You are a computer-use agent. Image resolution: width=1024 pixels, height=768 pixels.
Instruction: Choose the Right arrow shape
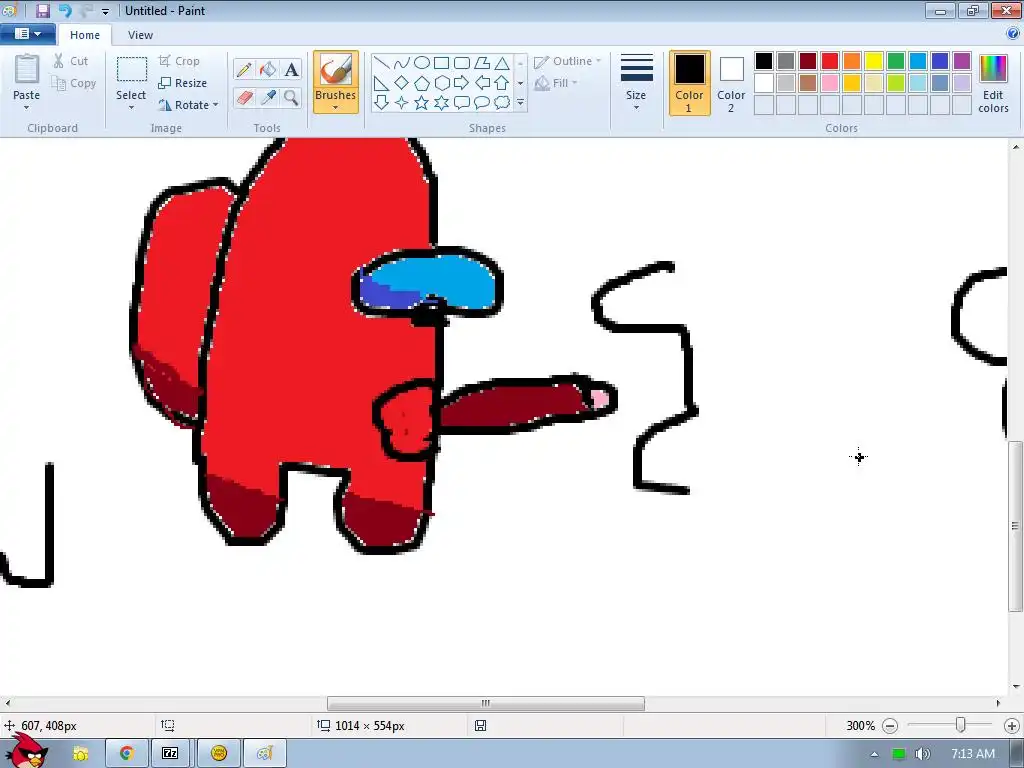click(462, 83)
